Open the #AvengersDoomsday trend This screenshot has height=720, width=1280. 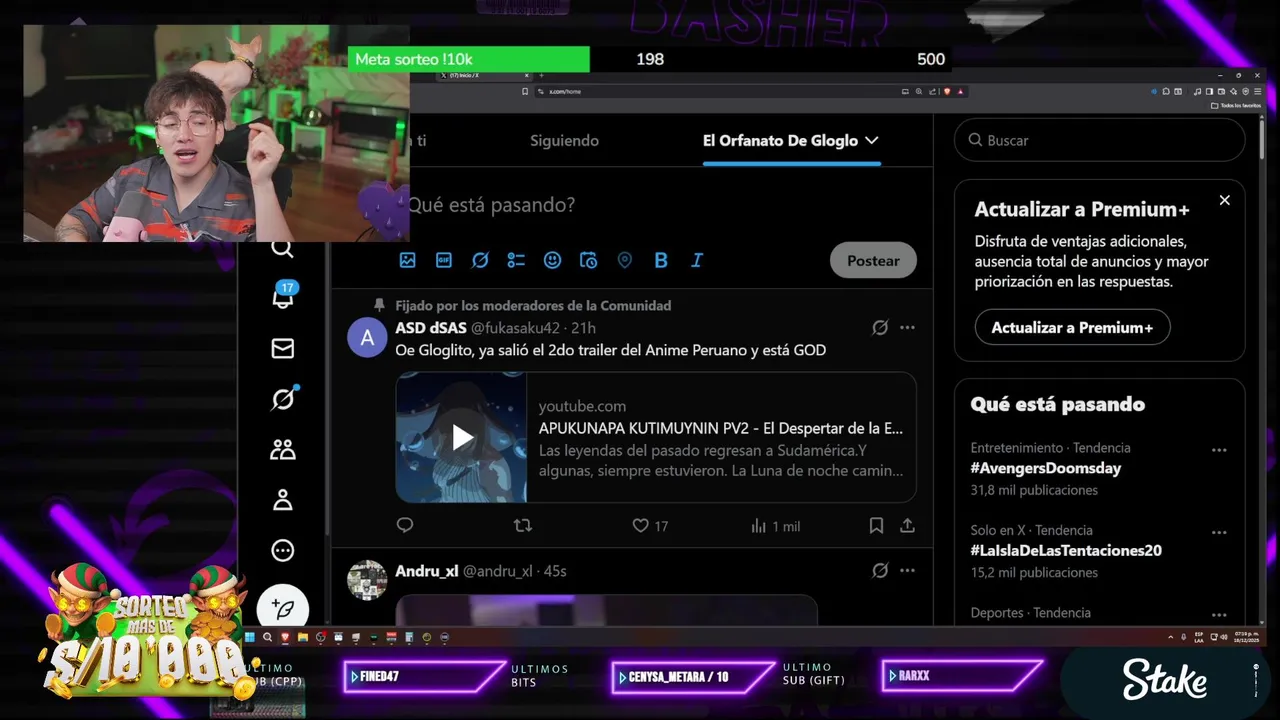point(1046,468)
